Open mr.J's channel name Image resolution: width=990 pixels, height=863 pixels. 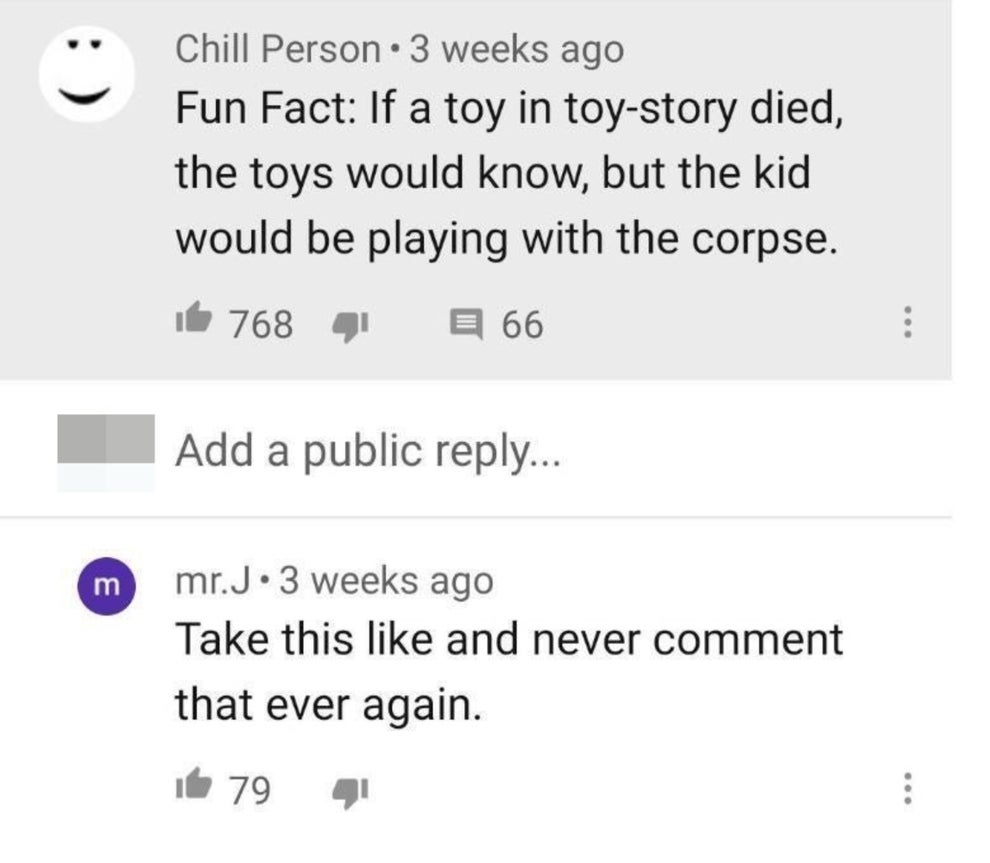[x=214, y=580]
